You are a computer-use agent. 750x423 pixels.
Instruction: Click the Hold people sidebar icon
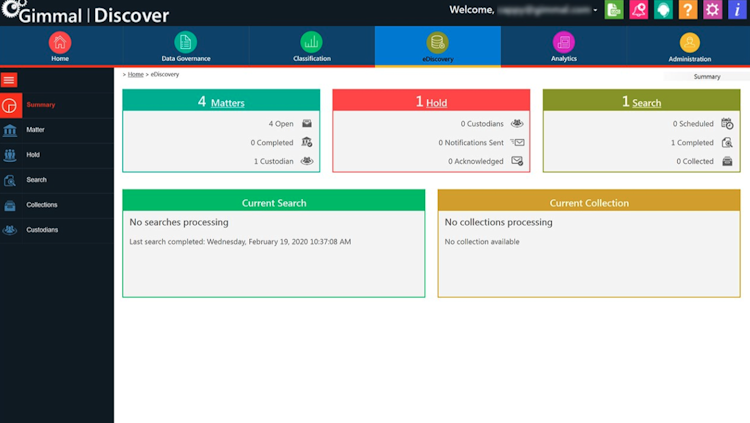pyautogui.click(x=10, y=155)
